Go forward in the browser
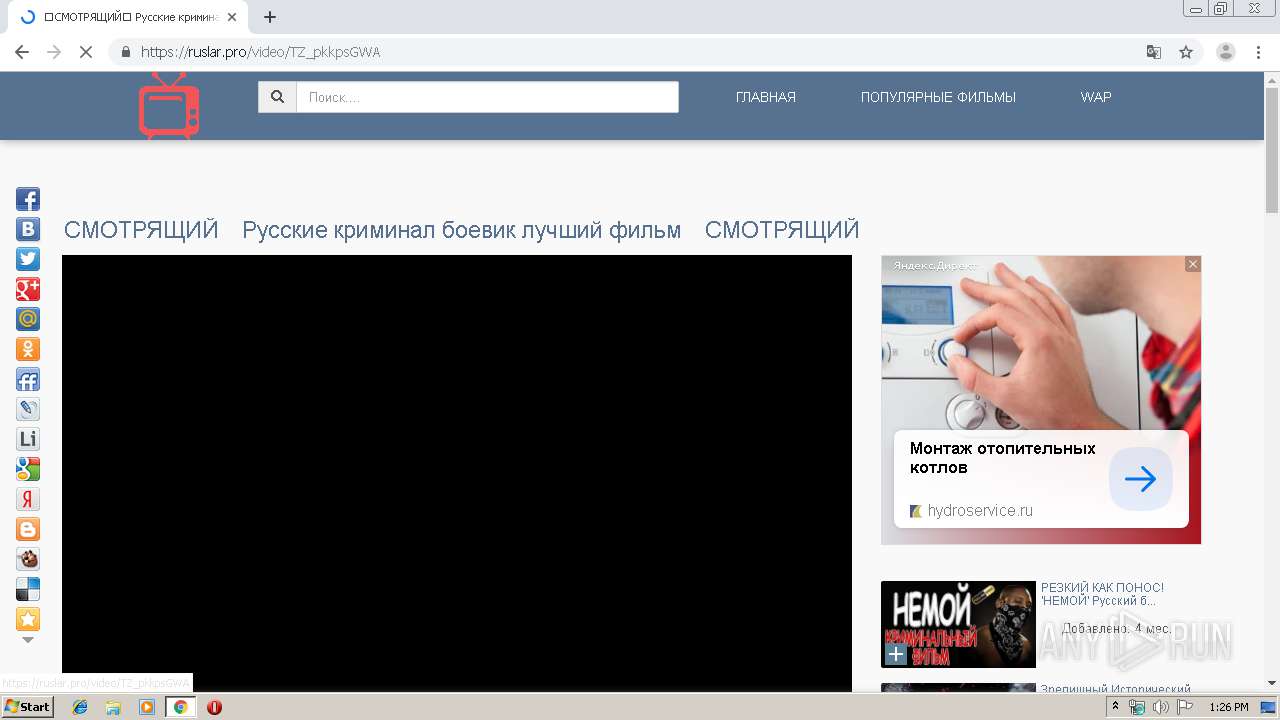Image resolution: width=1280 pixels, height=720 pixels. coord(54,52)
